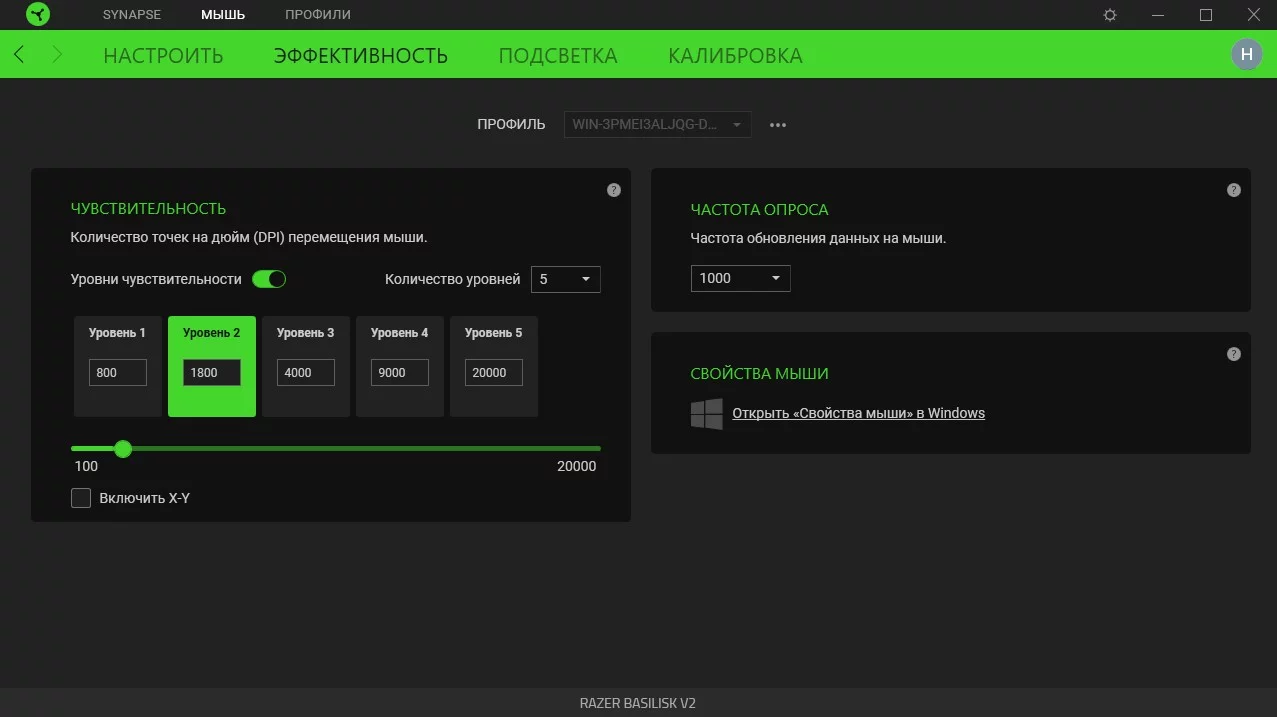Click the help icon in Свойства мыши panel
1277x717 pixels.
pyautogui.click(x=1234, y=354)
